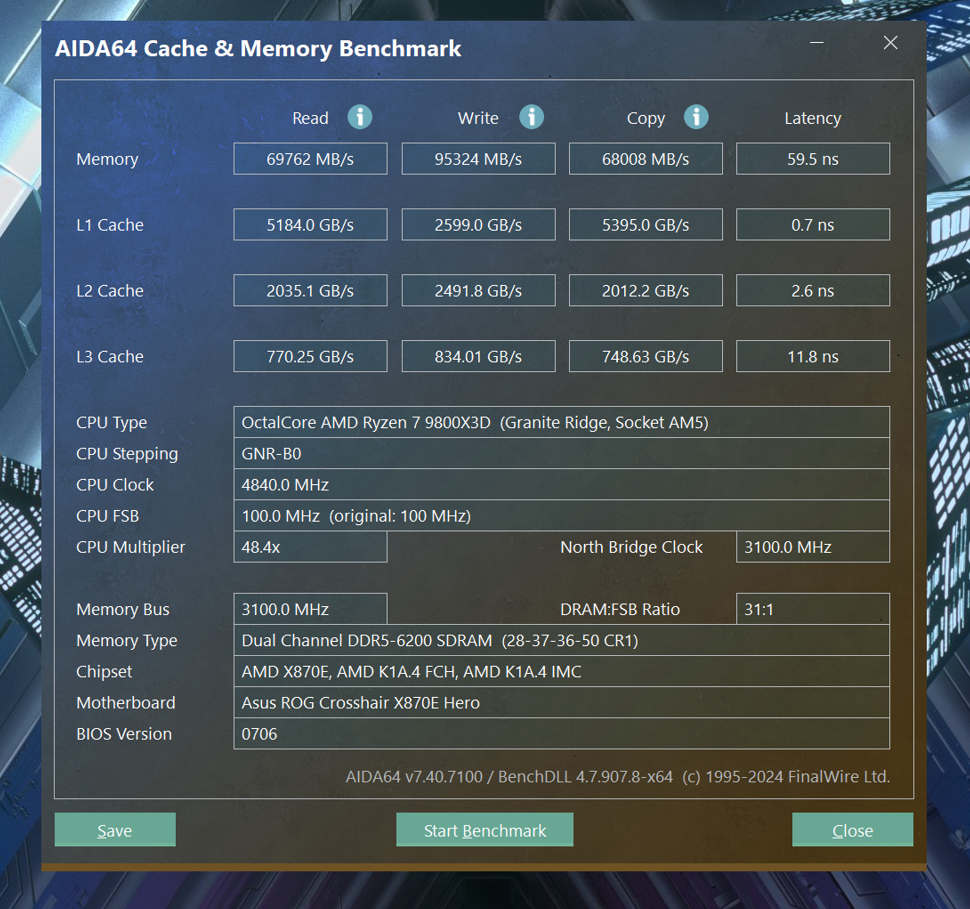Start the benchmark run
The width and height of the screenshot is (970, 909).
click(x=485, y=830)
